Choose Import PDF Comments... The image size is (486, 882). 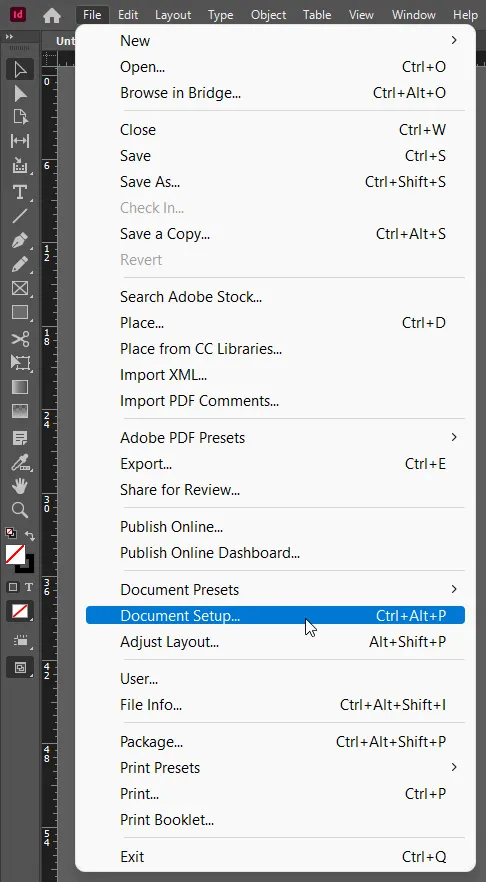(x=276, y=400)
